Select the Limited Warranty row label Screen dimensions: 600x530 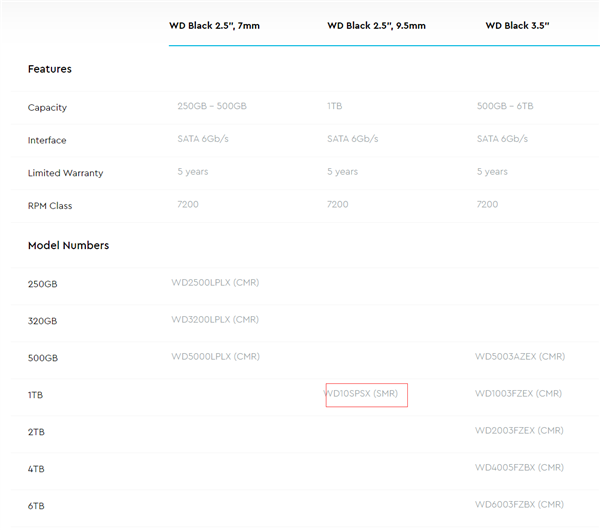(x=65, y=173)
